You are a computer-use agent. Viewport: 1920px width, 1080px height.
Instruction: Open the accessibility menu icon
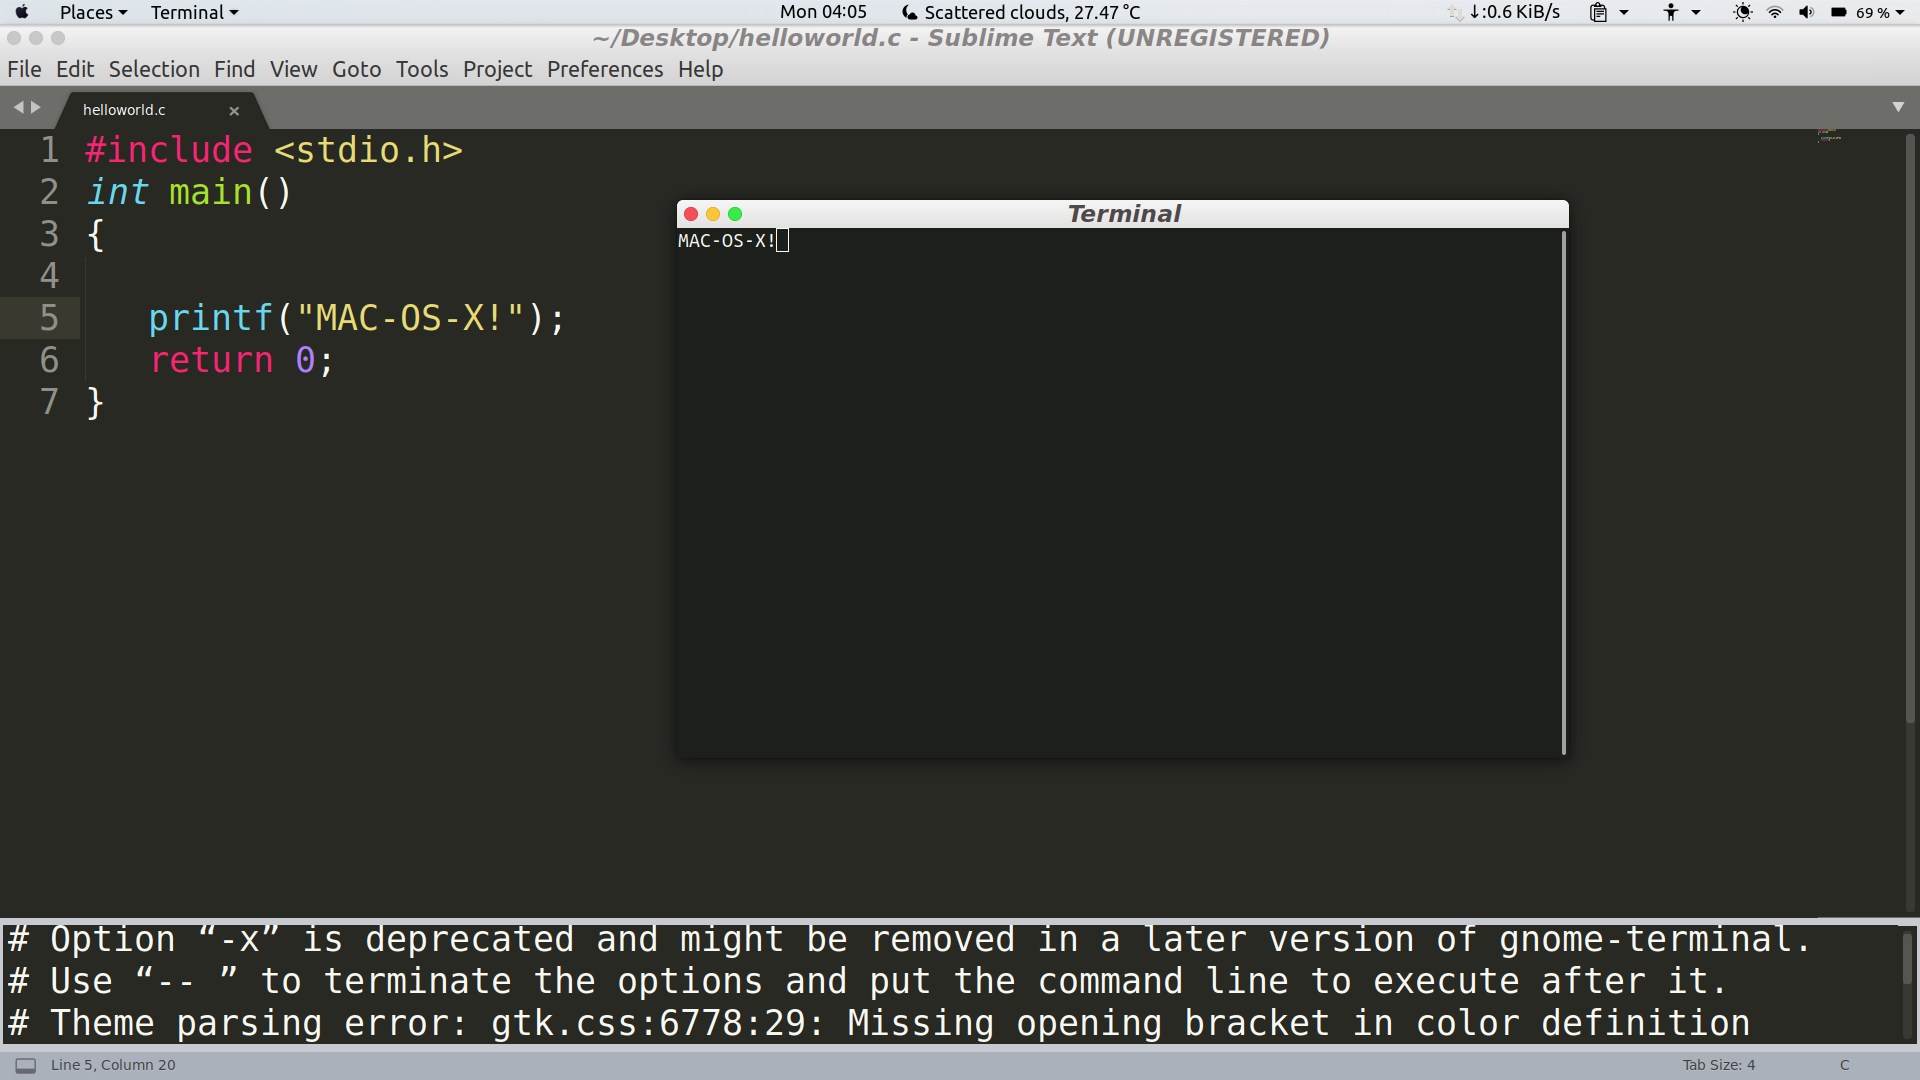(1670, 12)
